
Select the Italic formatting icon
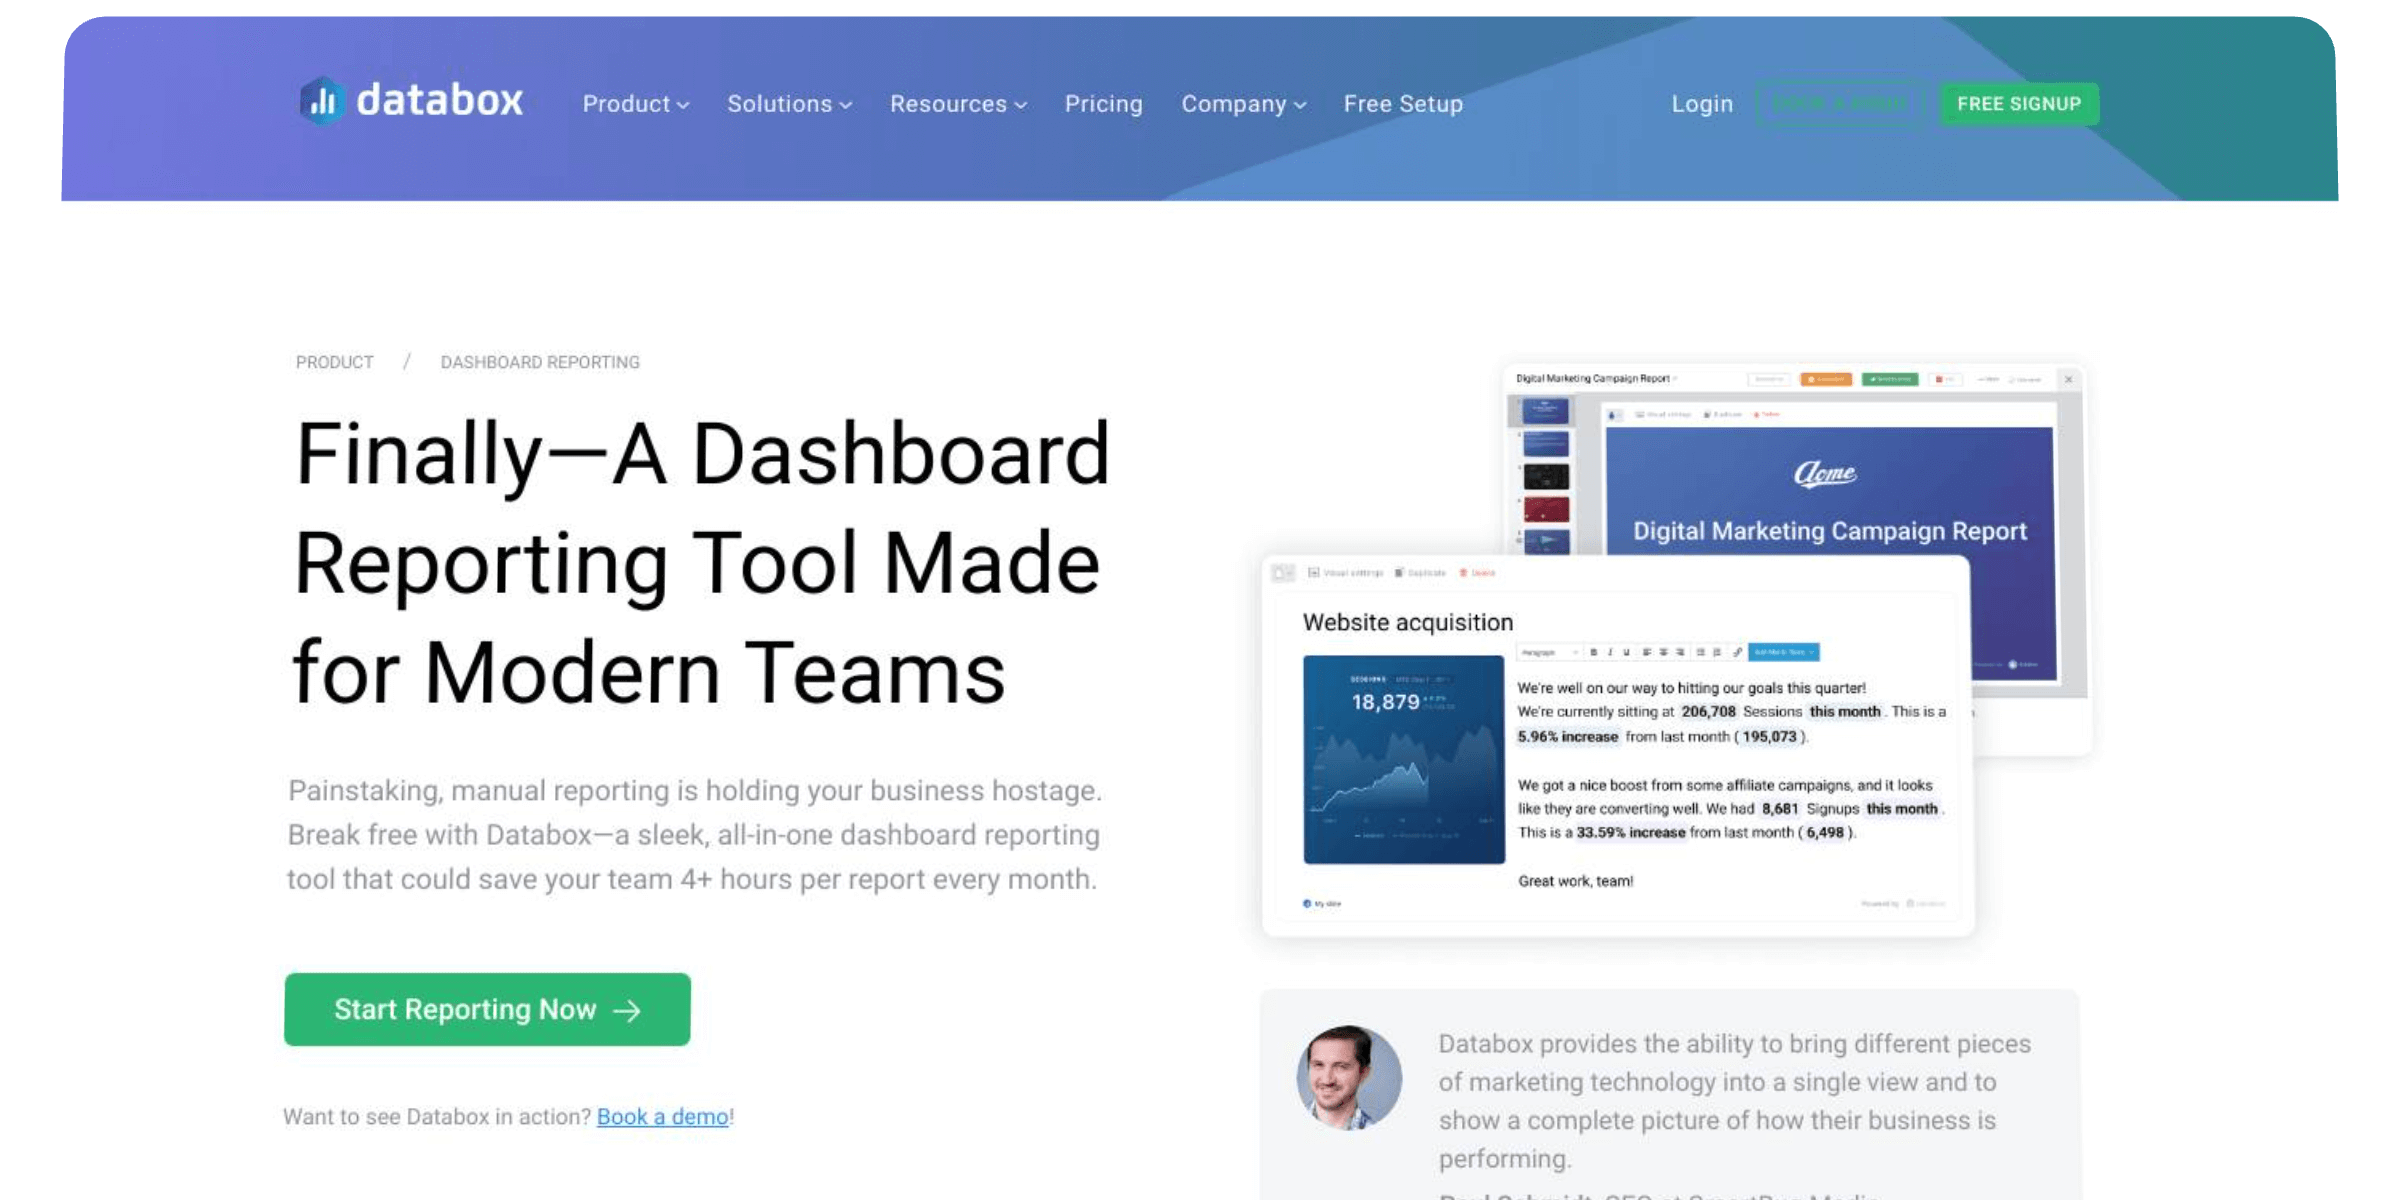click(x=1610, y=652)
